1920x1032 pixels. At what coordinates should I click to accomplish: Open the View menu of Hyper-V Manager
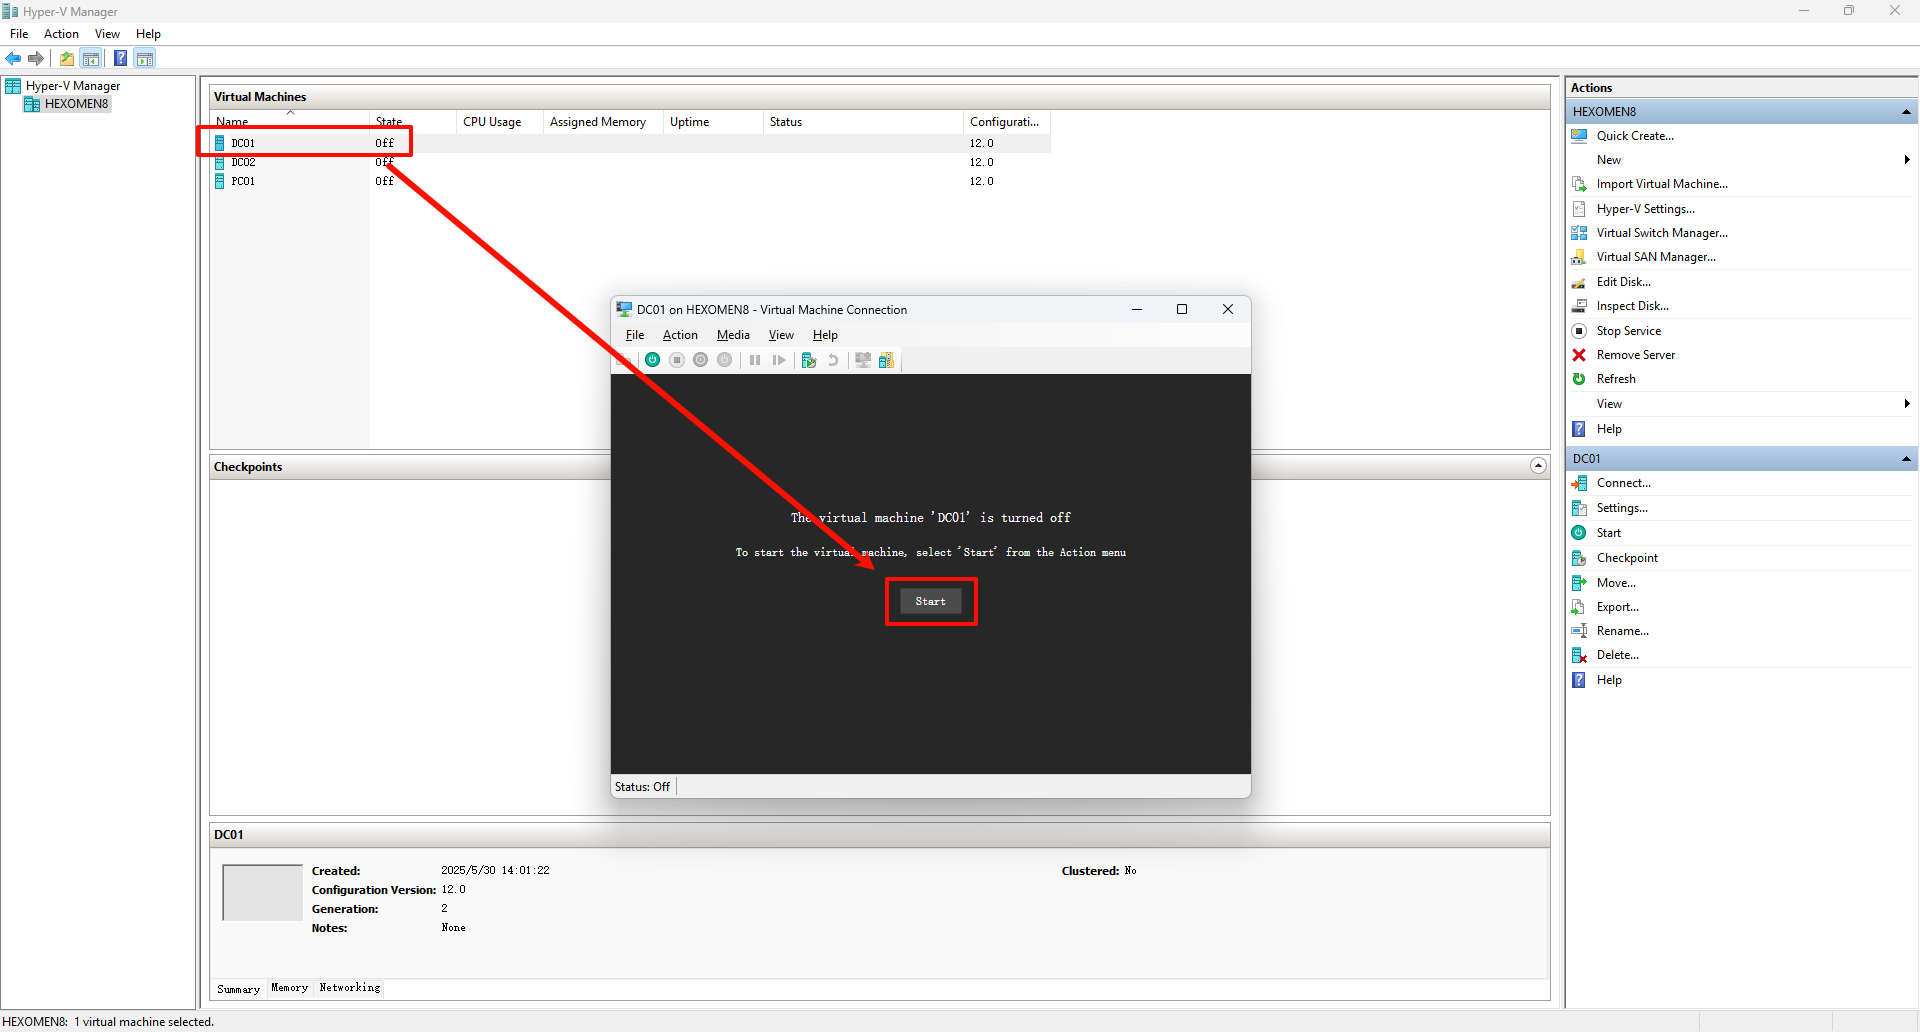pyautogui.click(x=107, y=34)
